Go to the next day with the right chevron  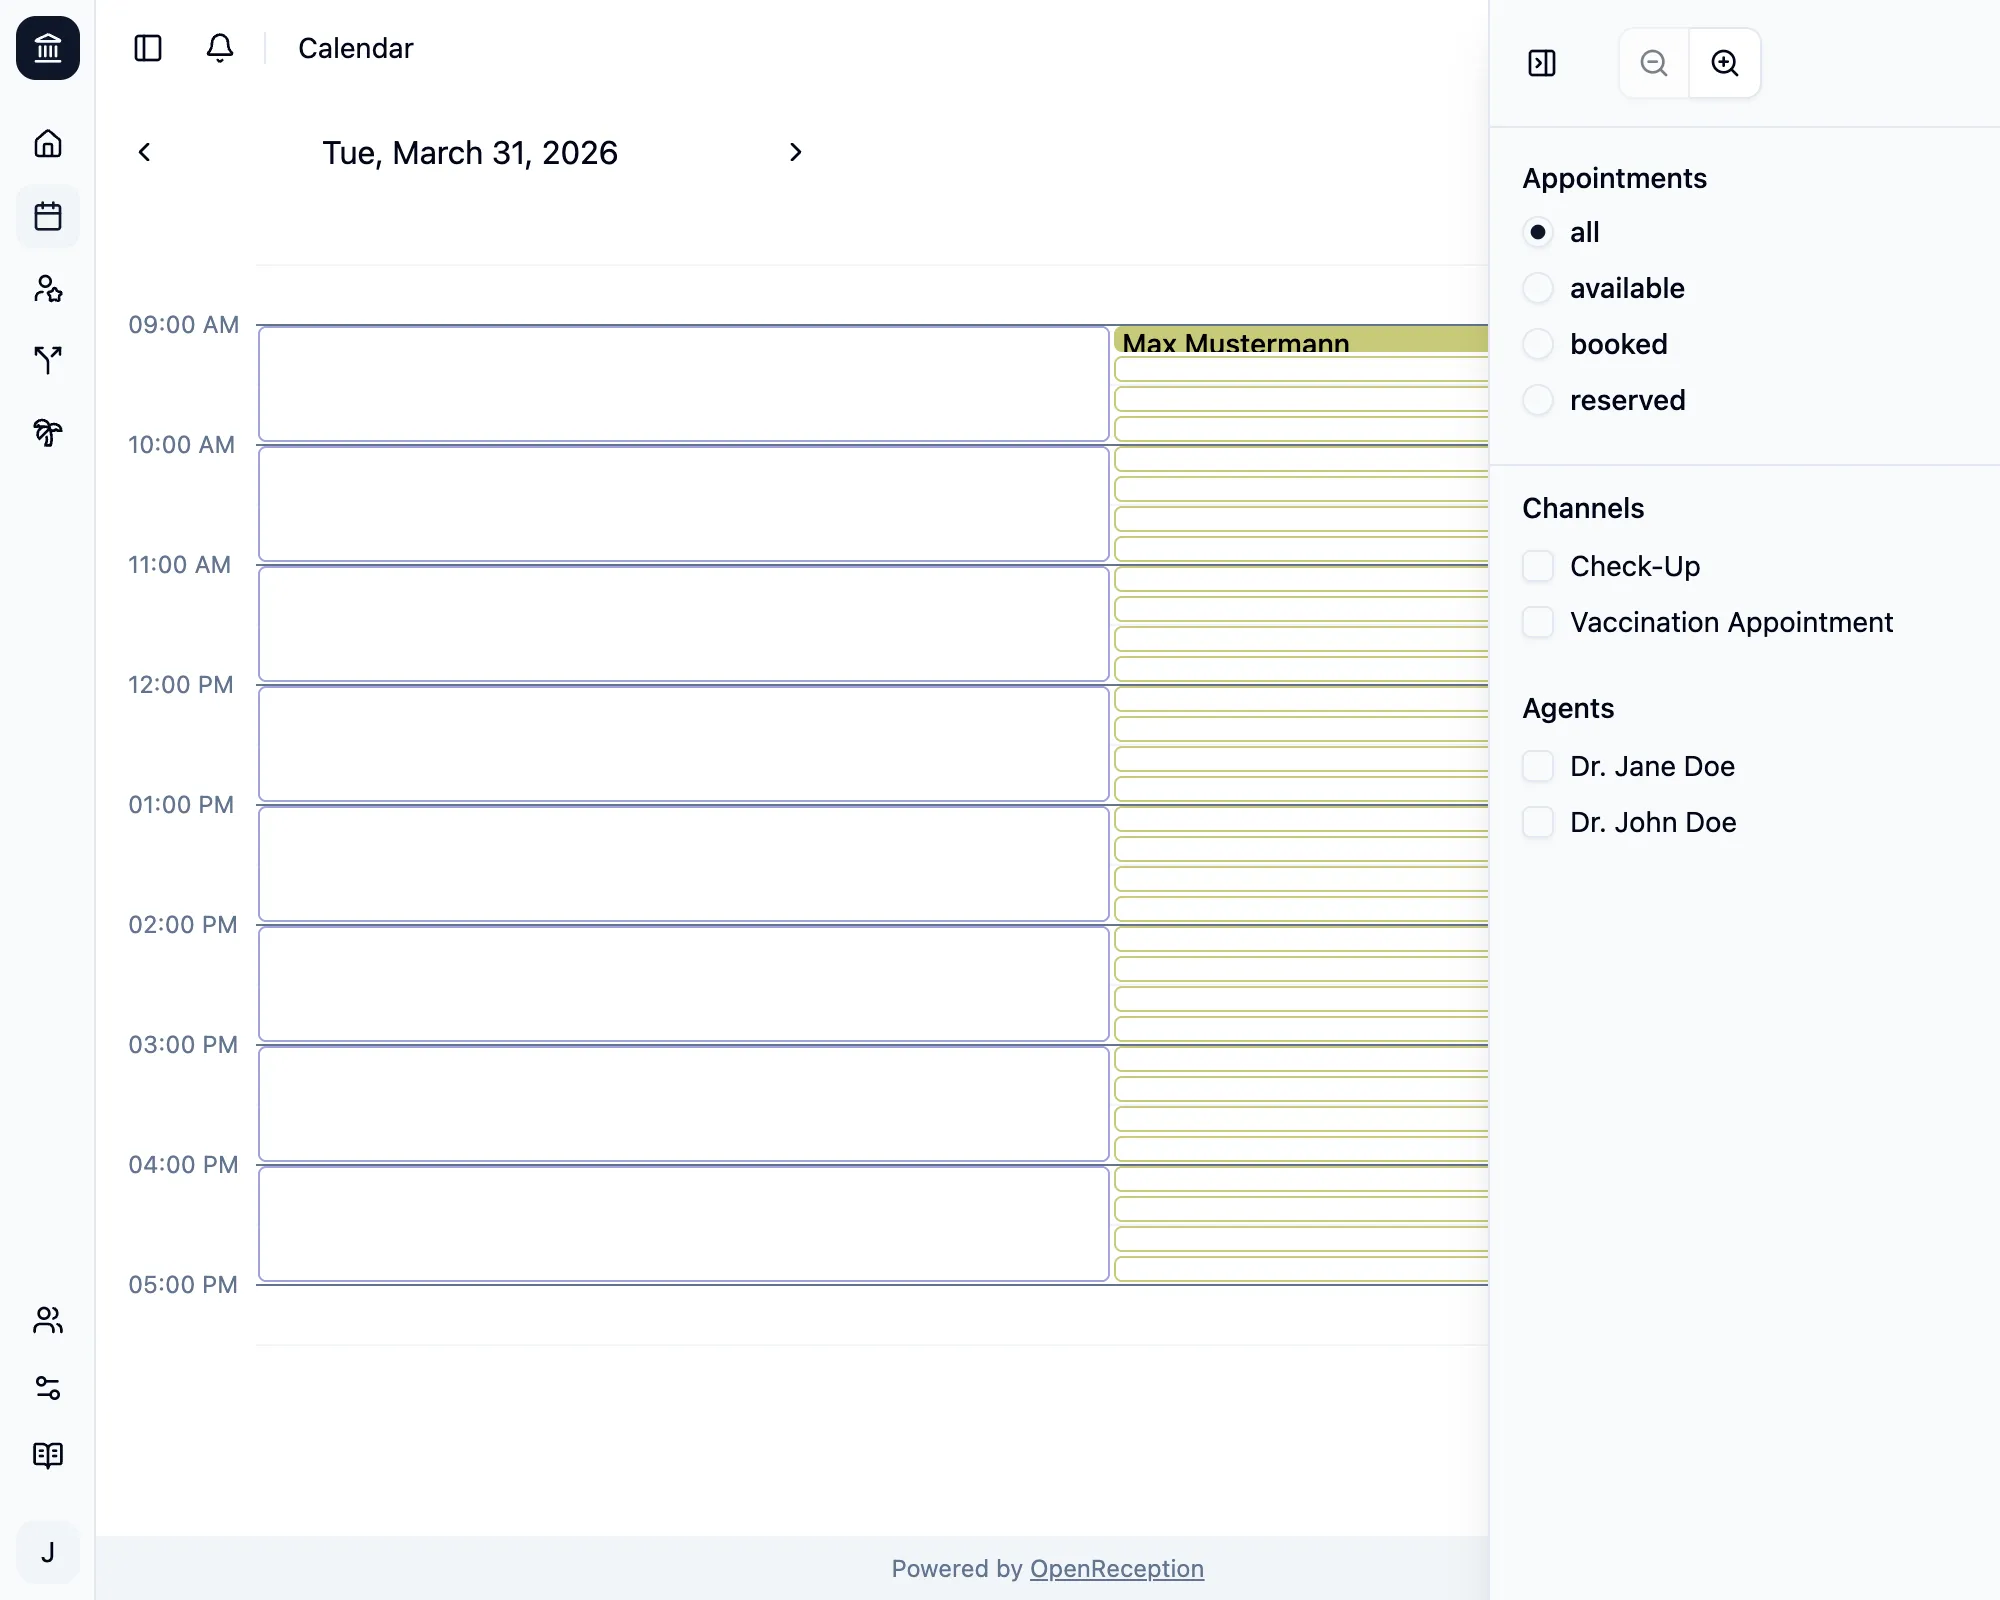pos(795,152)
